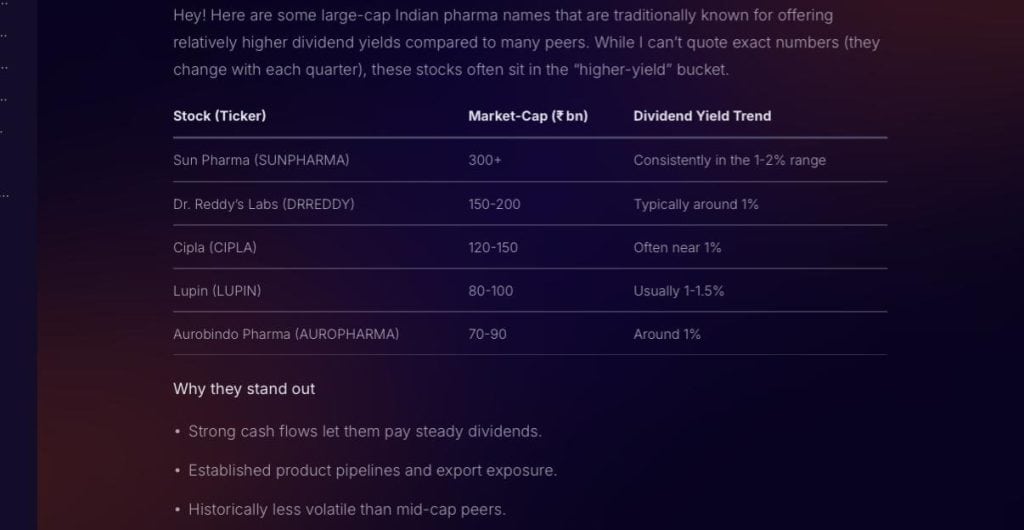
Task: Click the 70-90 market-cap value
Action: point(487,334)
